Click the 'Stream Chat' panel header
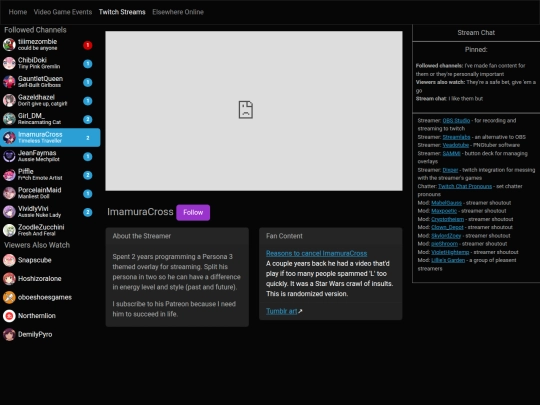 (x=476, y=33)
